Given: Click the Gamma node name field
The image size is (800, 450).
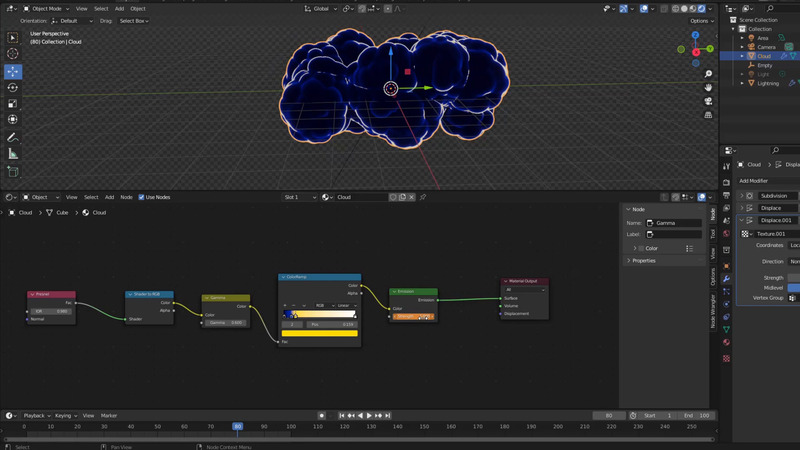Looking at the screenshot, I should coord(674,223).
